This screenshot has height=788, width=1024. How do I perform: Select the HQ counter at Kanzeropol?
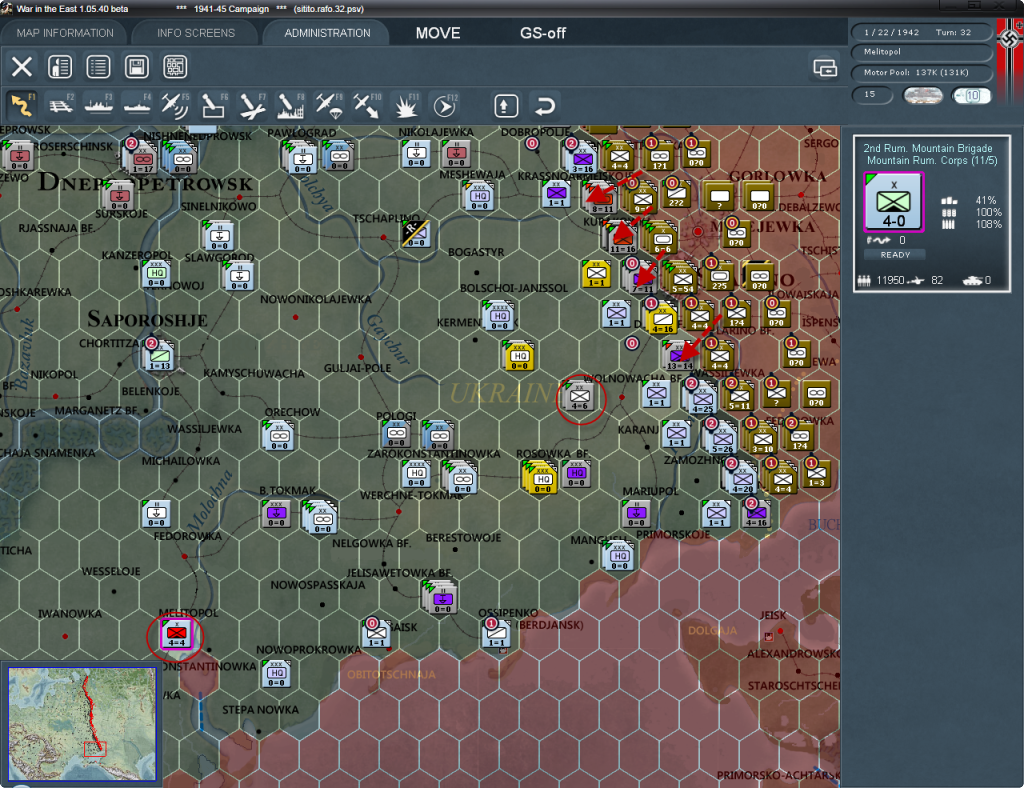(x=156, y=274)
